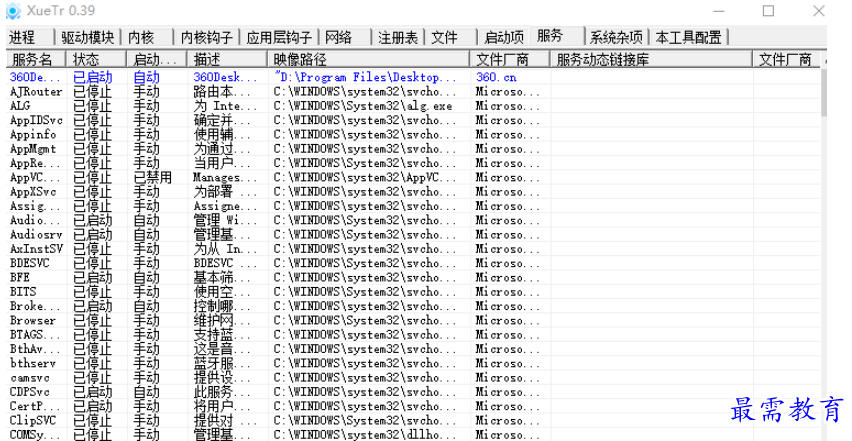Select the AJRouter service name

click(x=36, y=92)
